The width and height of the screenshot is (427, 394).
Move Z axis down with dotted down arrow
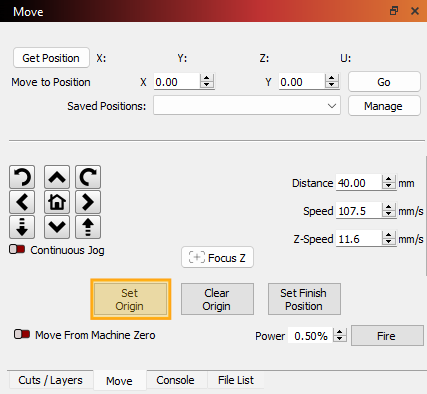pyautogui.click(x=22, y=227)
